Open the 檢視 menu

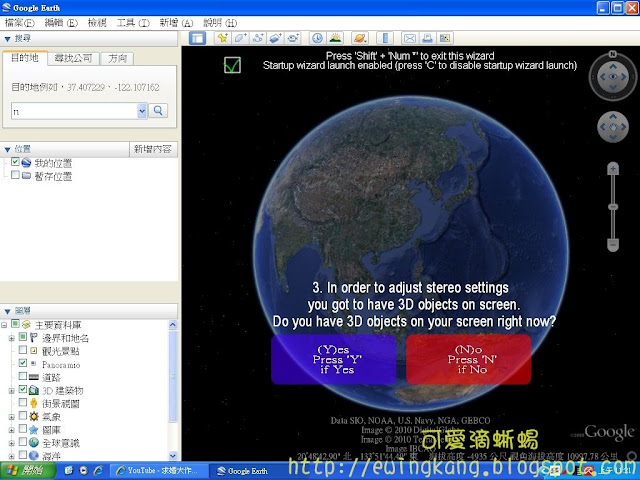(x=97, y=23)
